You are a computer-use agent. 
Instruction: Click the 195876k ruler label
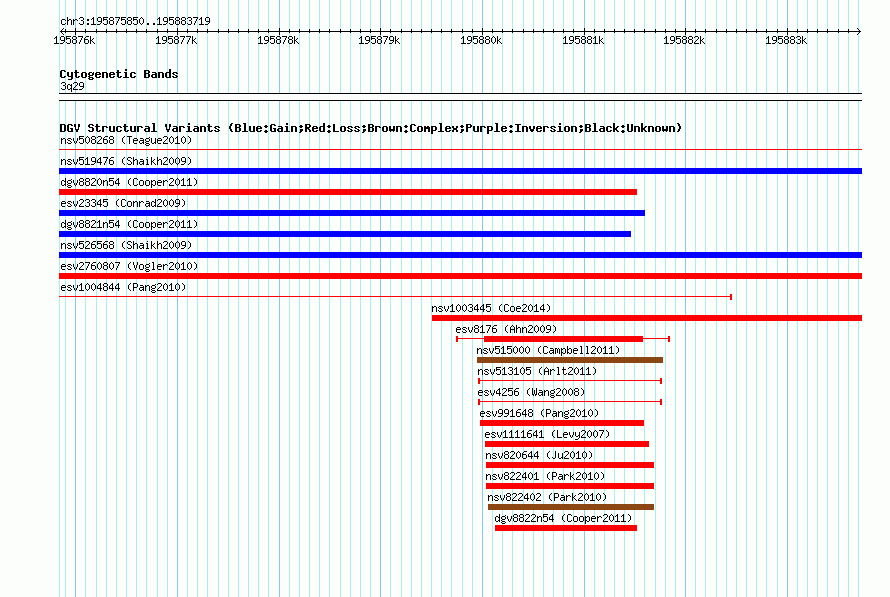[x=74, y=40]
